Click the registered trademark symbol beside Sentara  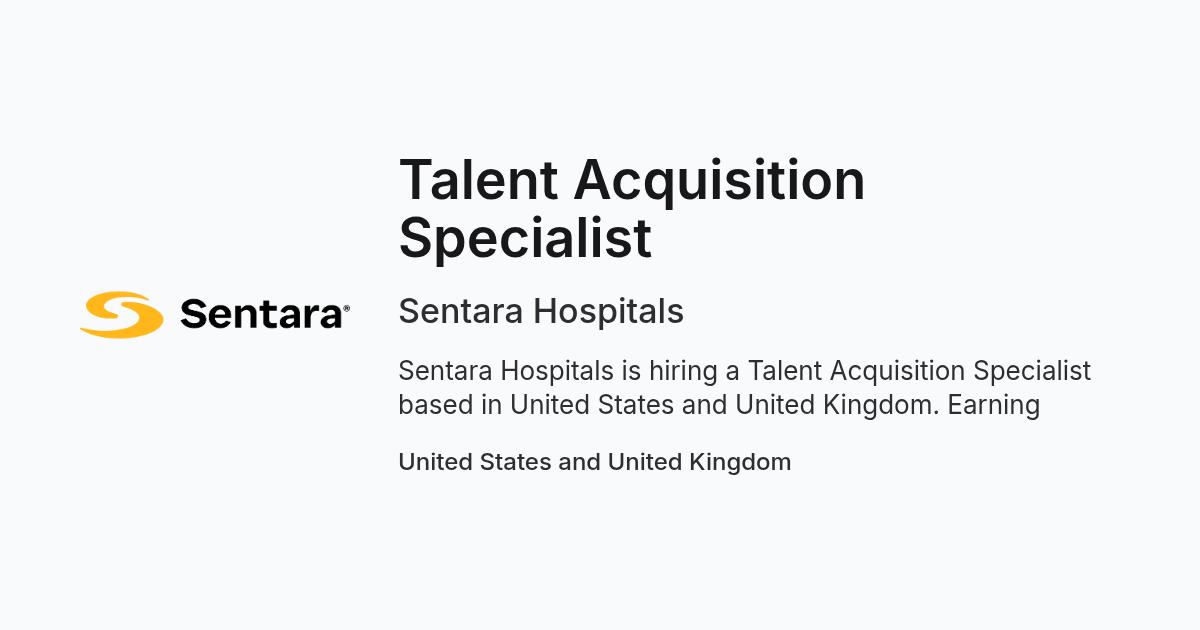(346, 310)
